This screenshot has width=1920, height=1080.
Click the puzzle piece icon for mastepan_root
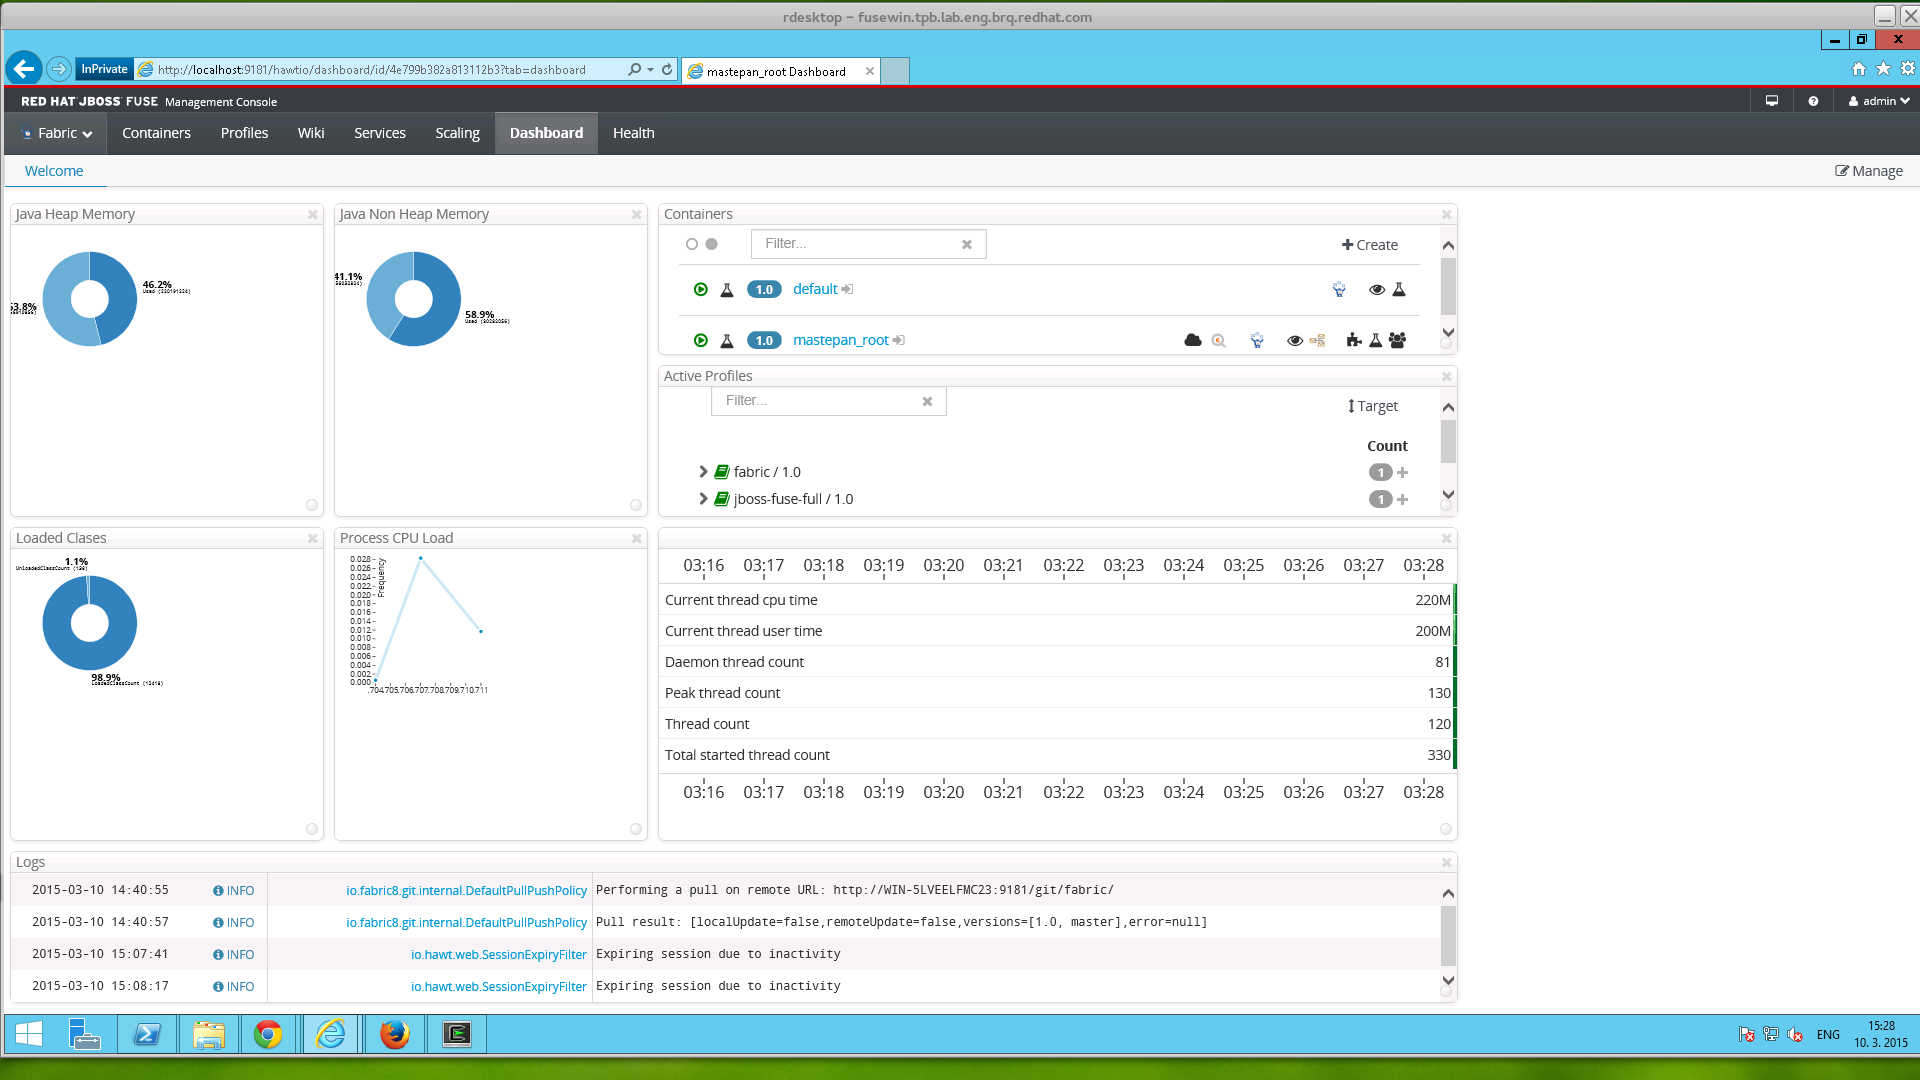click(x=1353, y=340)
